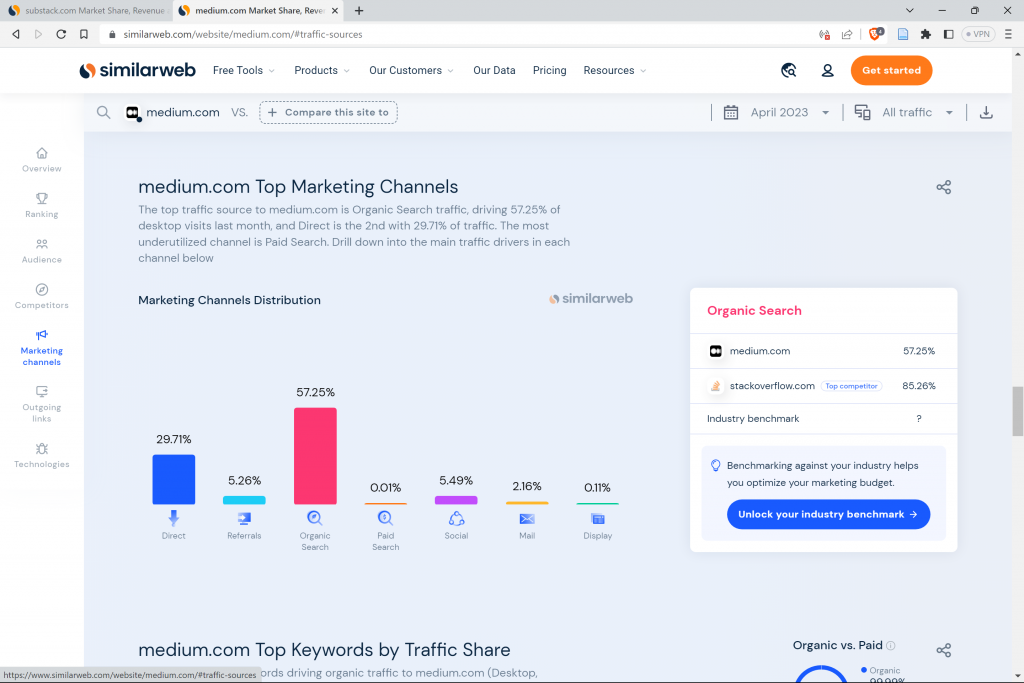Click the Unlock your industry benchmark button

(x=828, y=514)
